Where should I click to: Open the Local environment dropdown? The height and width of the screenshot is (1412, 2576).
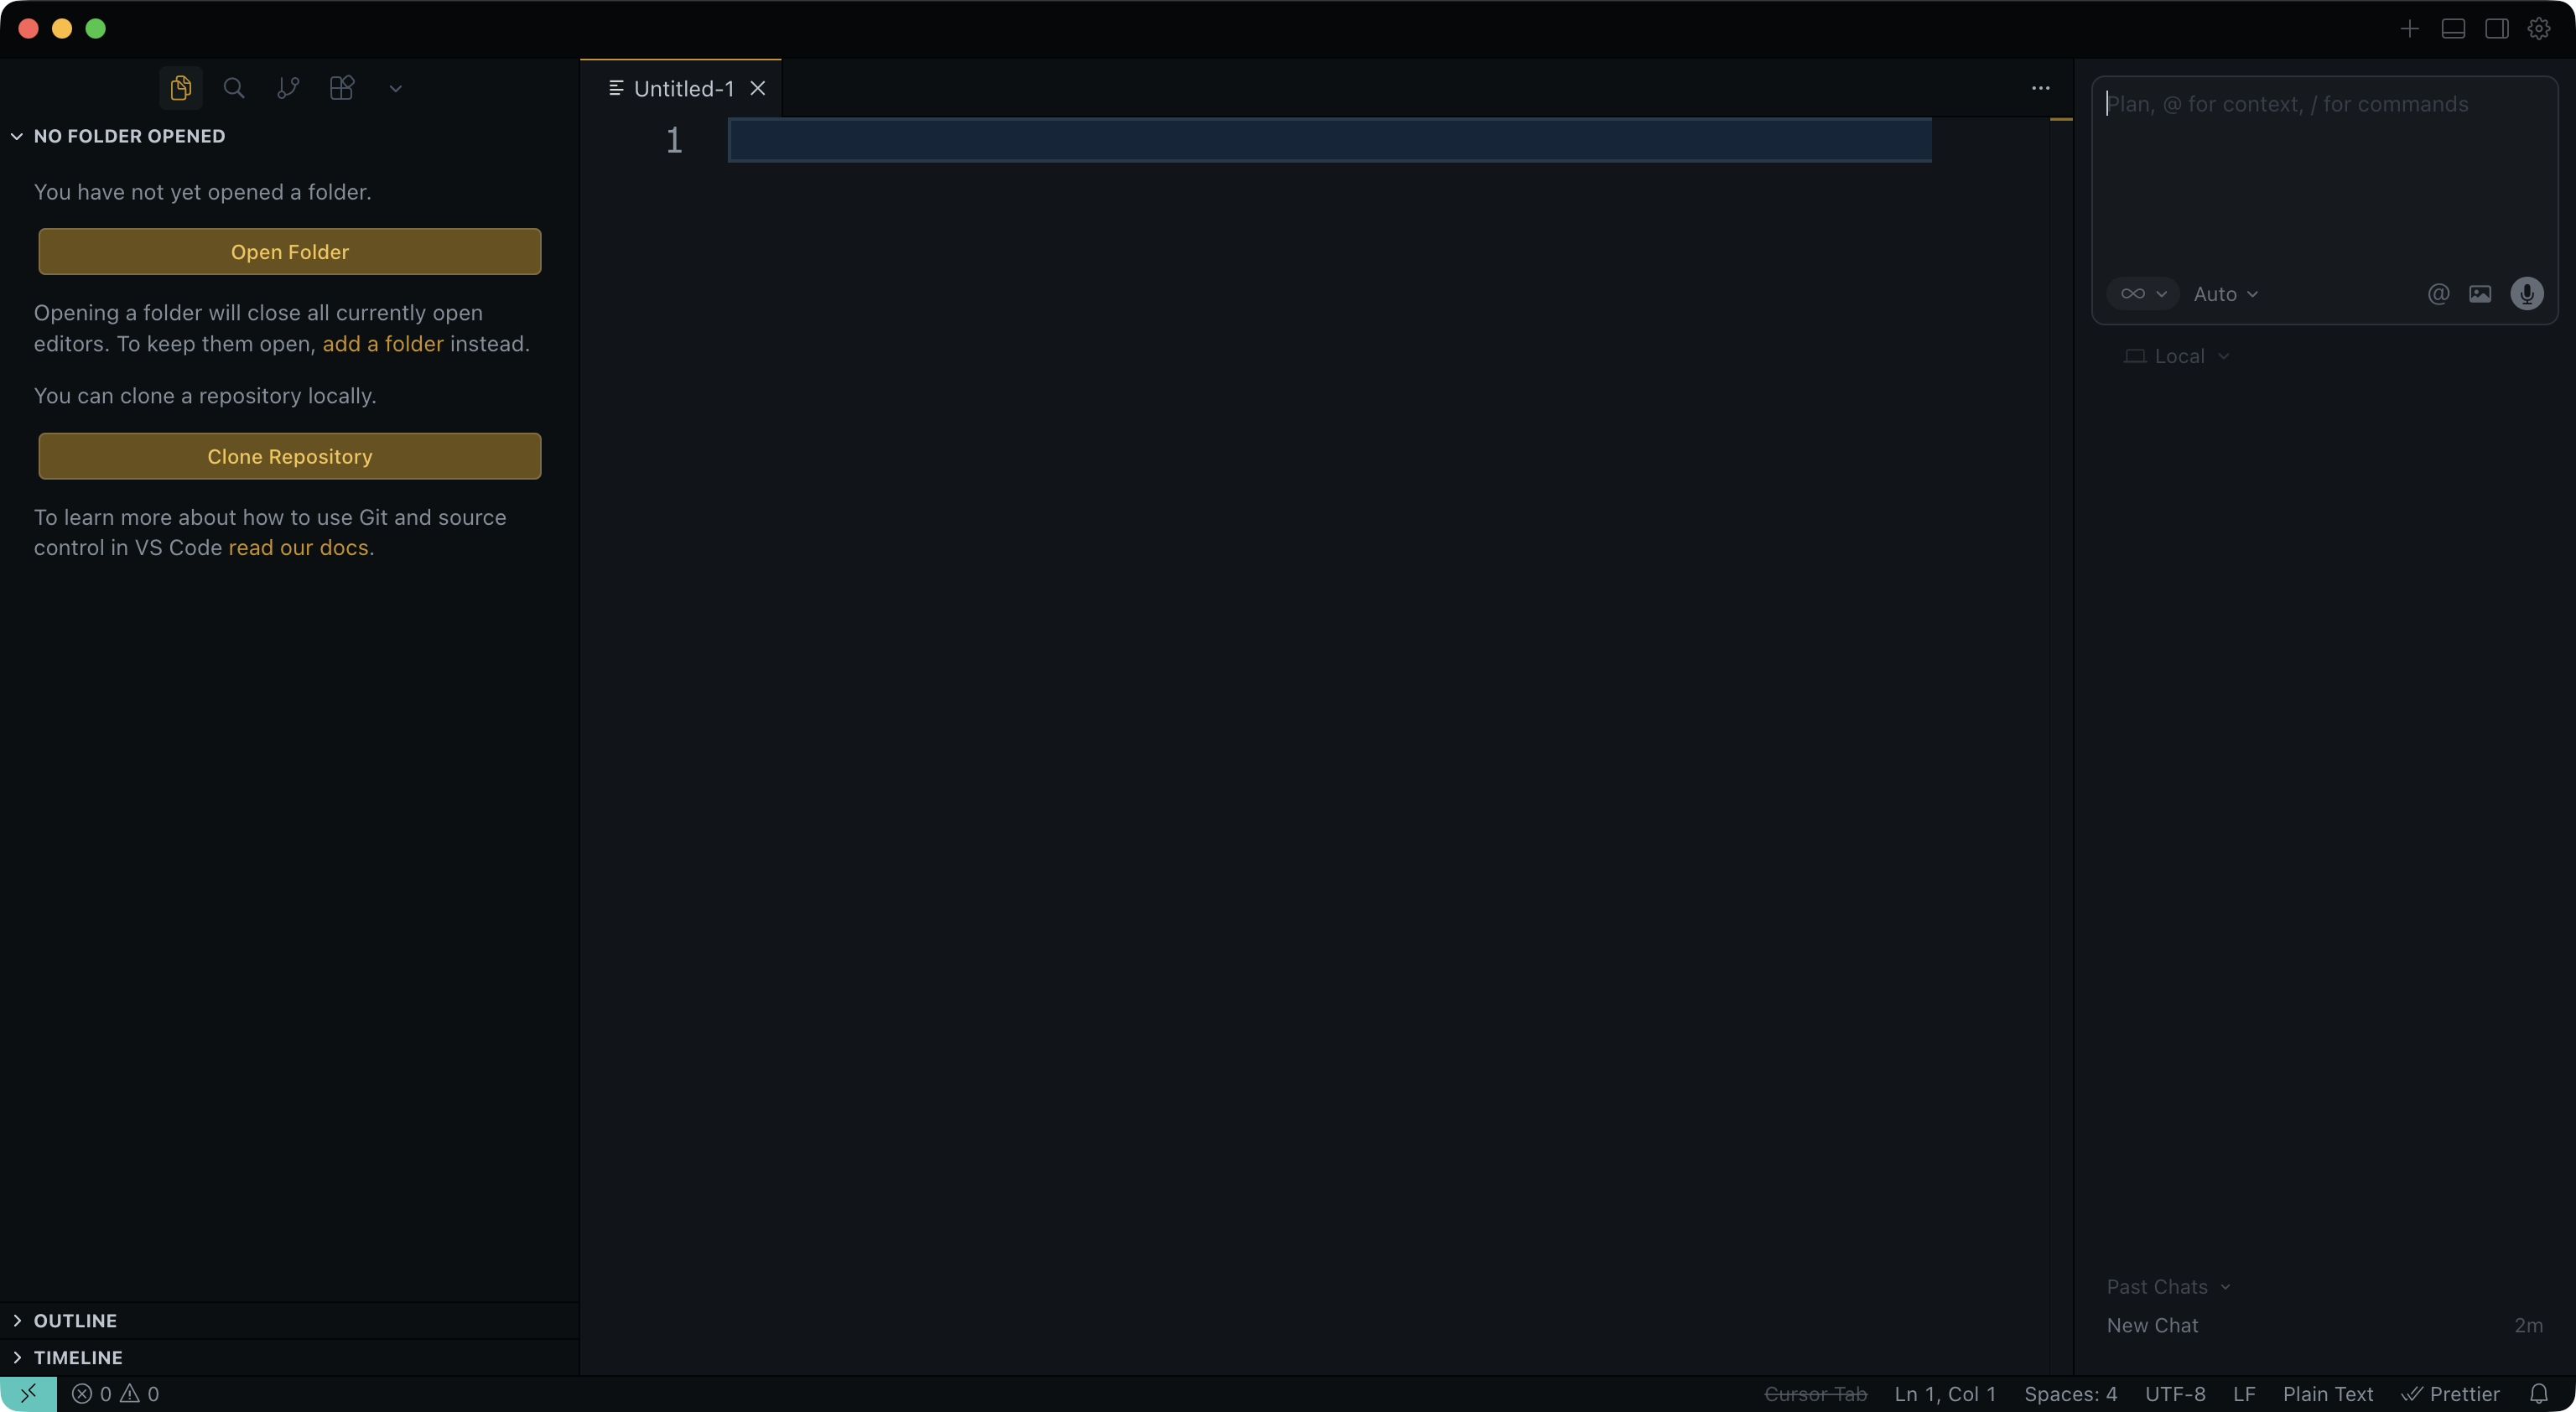click(2178, 357)
